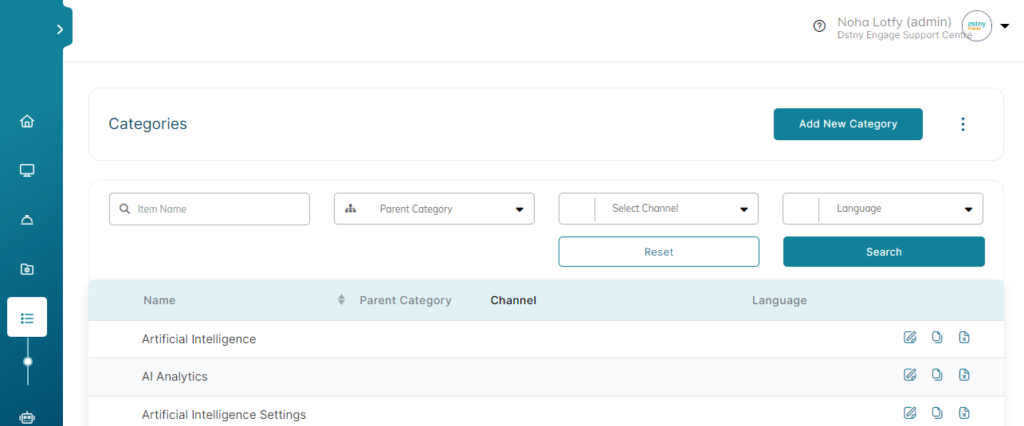
Task: Open the Select Channel dropdown
Action: coord(658,209)
